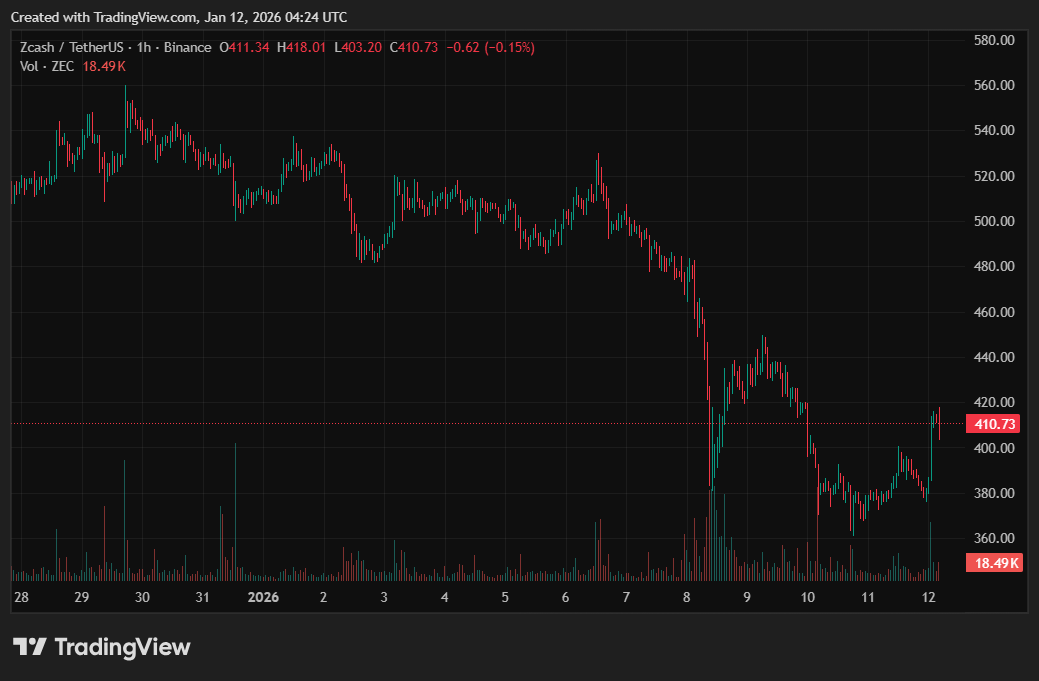Click the 28 date marker on time axis
Screen dimensions: 1039x681
21,597
